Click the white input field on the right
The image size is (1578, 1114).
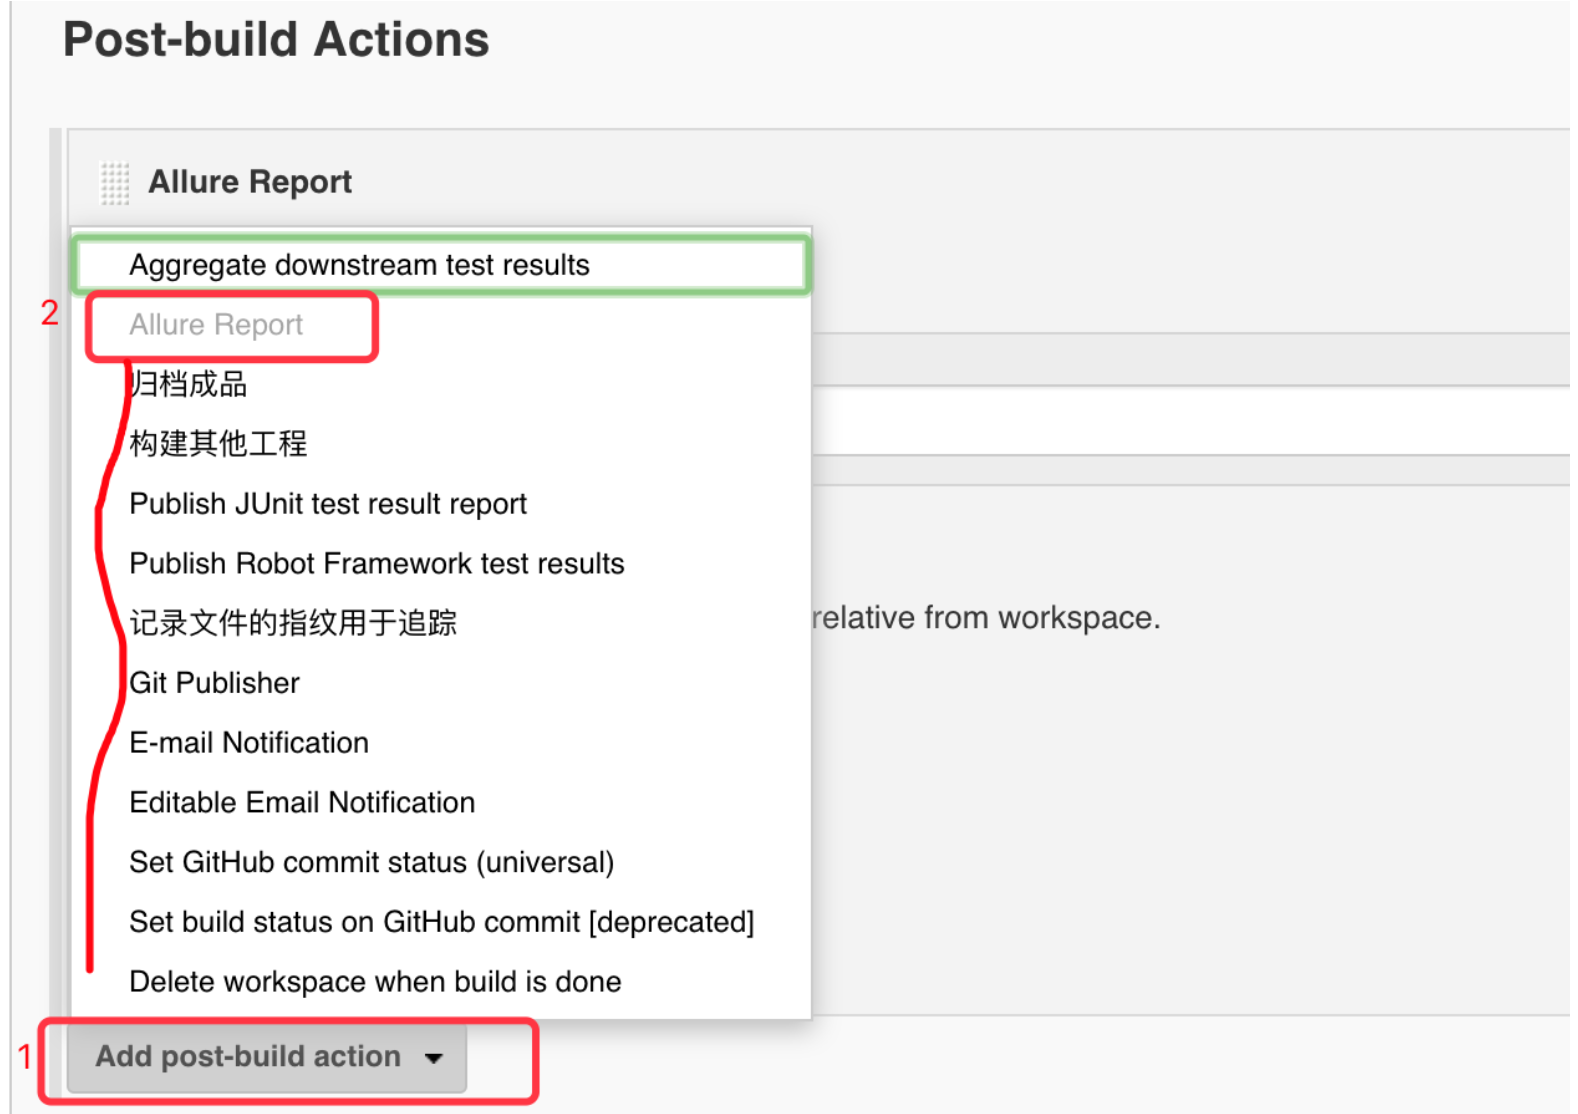coord(1190,421)
